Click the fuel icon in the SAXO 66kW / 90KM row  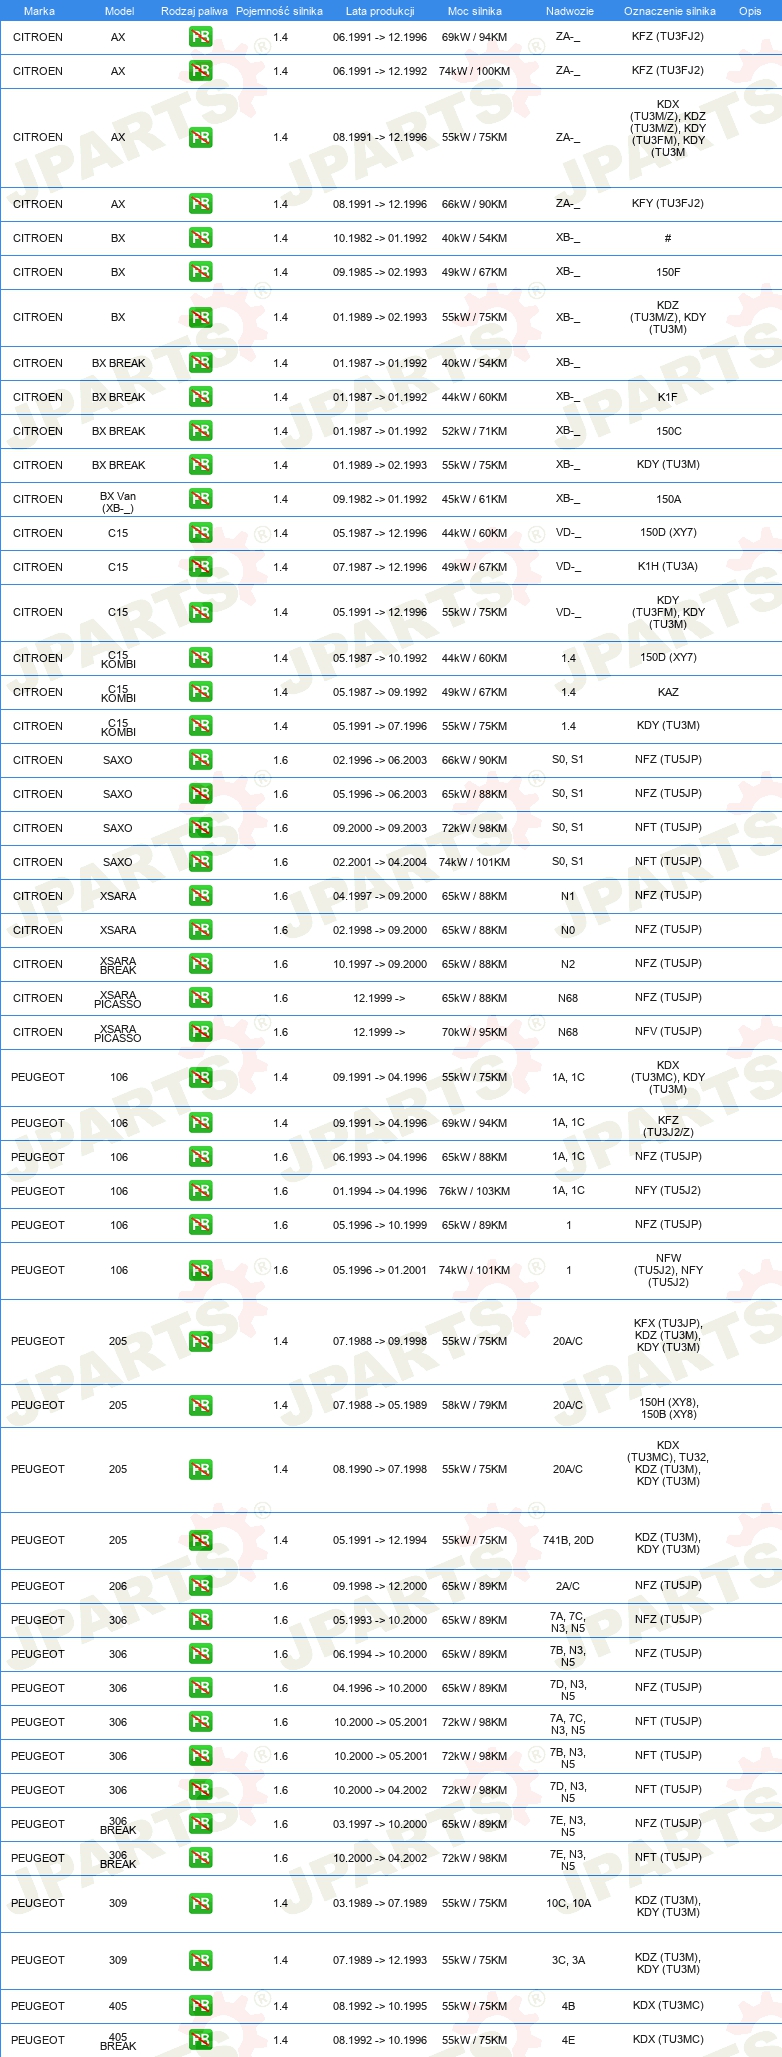pyautogui.click(x=200, y=760)
